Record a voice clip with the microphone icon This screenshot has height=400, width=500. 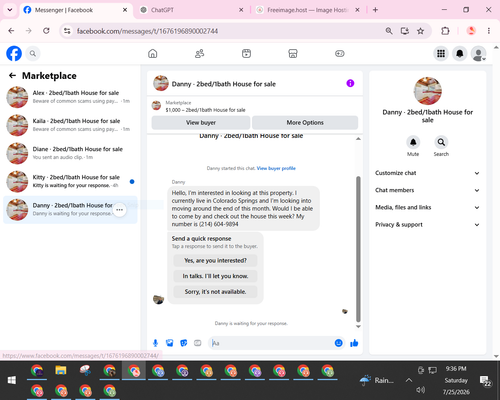(x=155, y=343)
